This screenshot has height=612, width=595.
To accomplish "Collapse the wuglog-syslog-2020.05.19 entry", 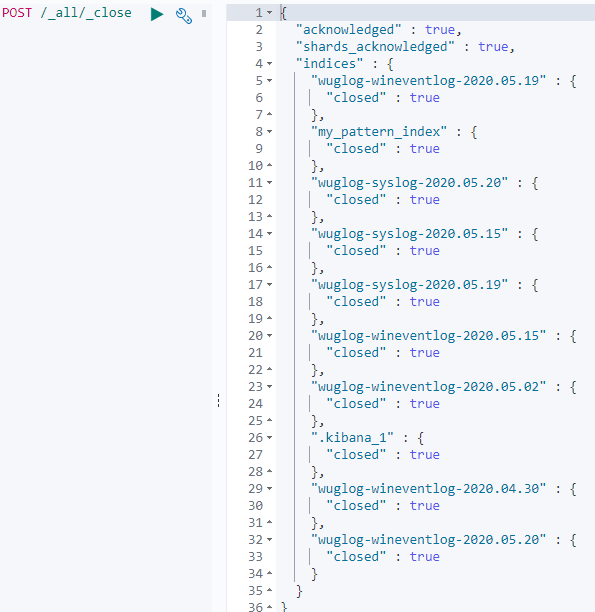I will pos(269,285).
